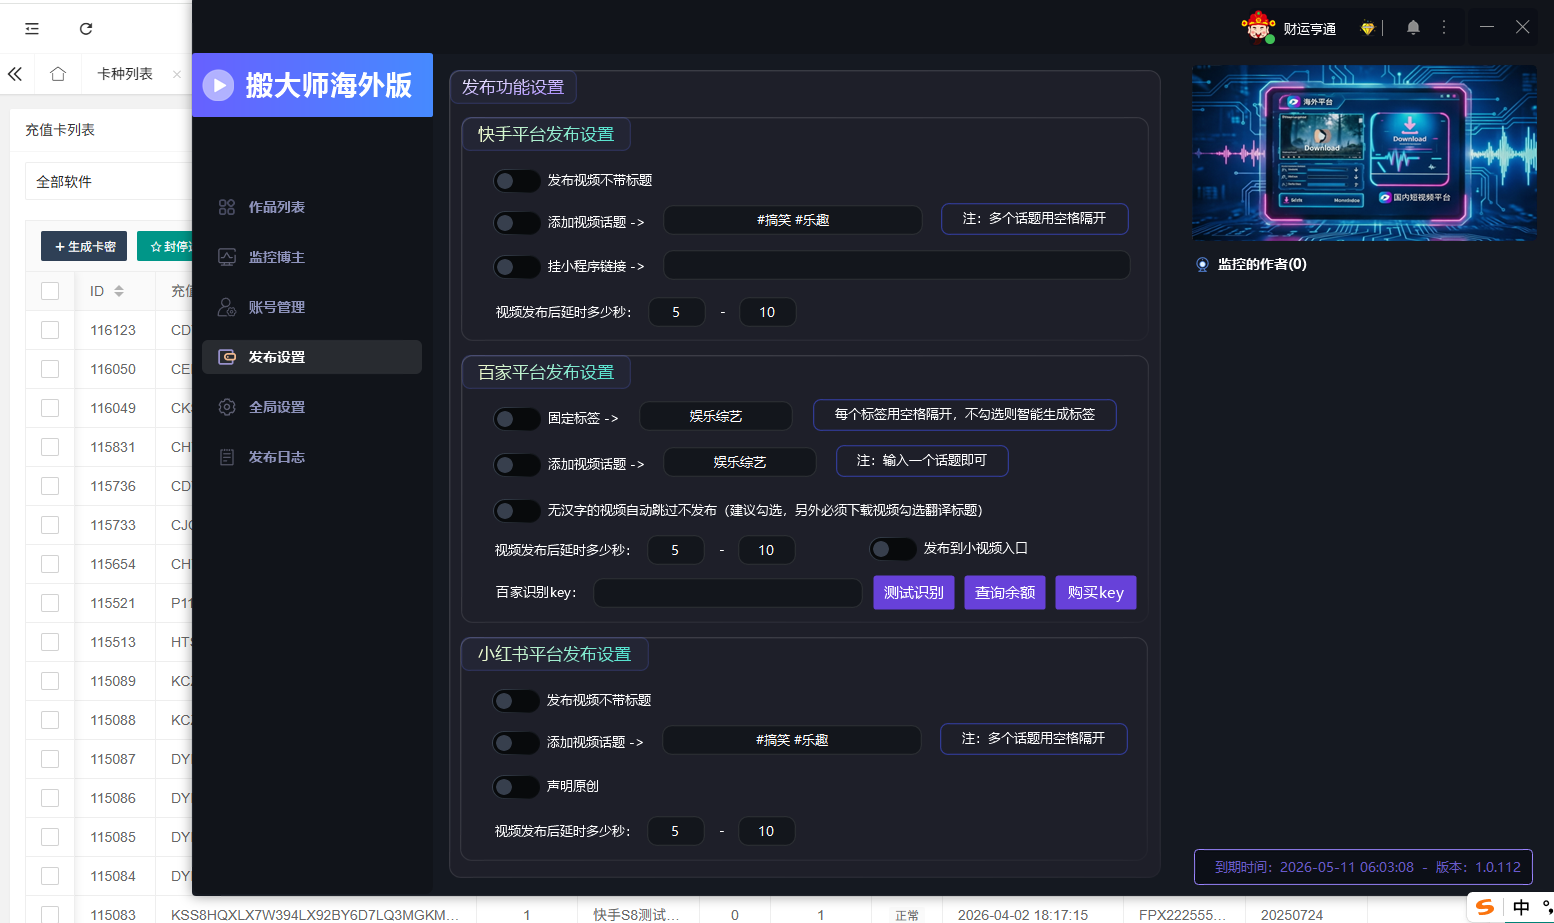1554x923 pixels.
Task: Toggle 无汉字的视频自动跳过不发布 switch
Action: coord(517,511)
